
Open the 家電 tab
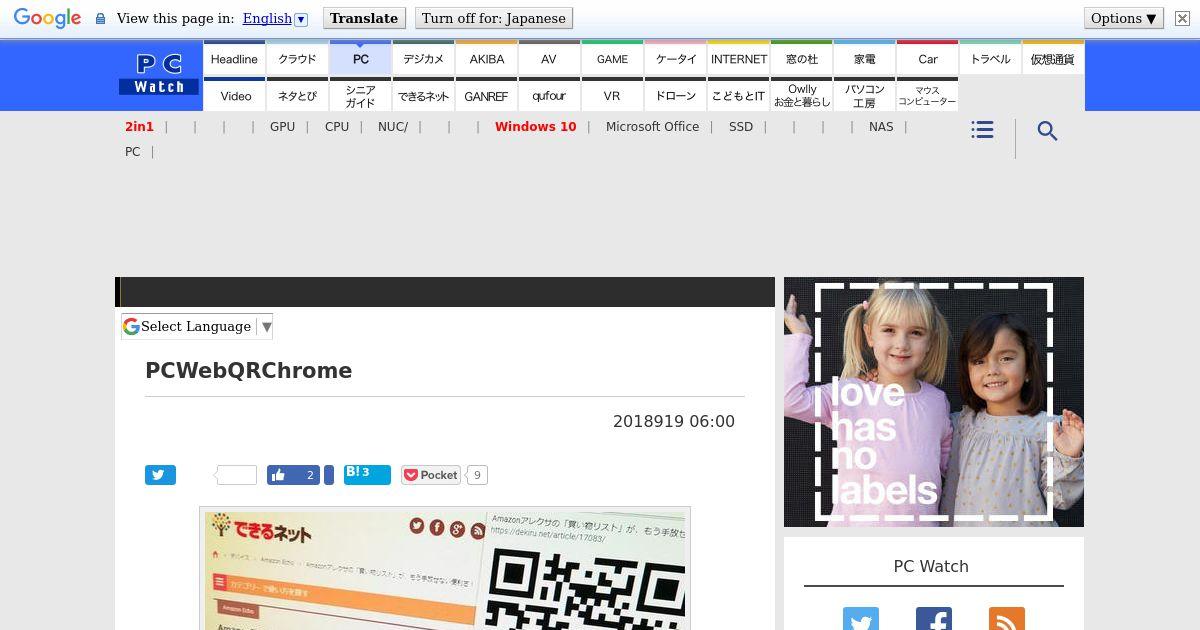click(864, 59)
